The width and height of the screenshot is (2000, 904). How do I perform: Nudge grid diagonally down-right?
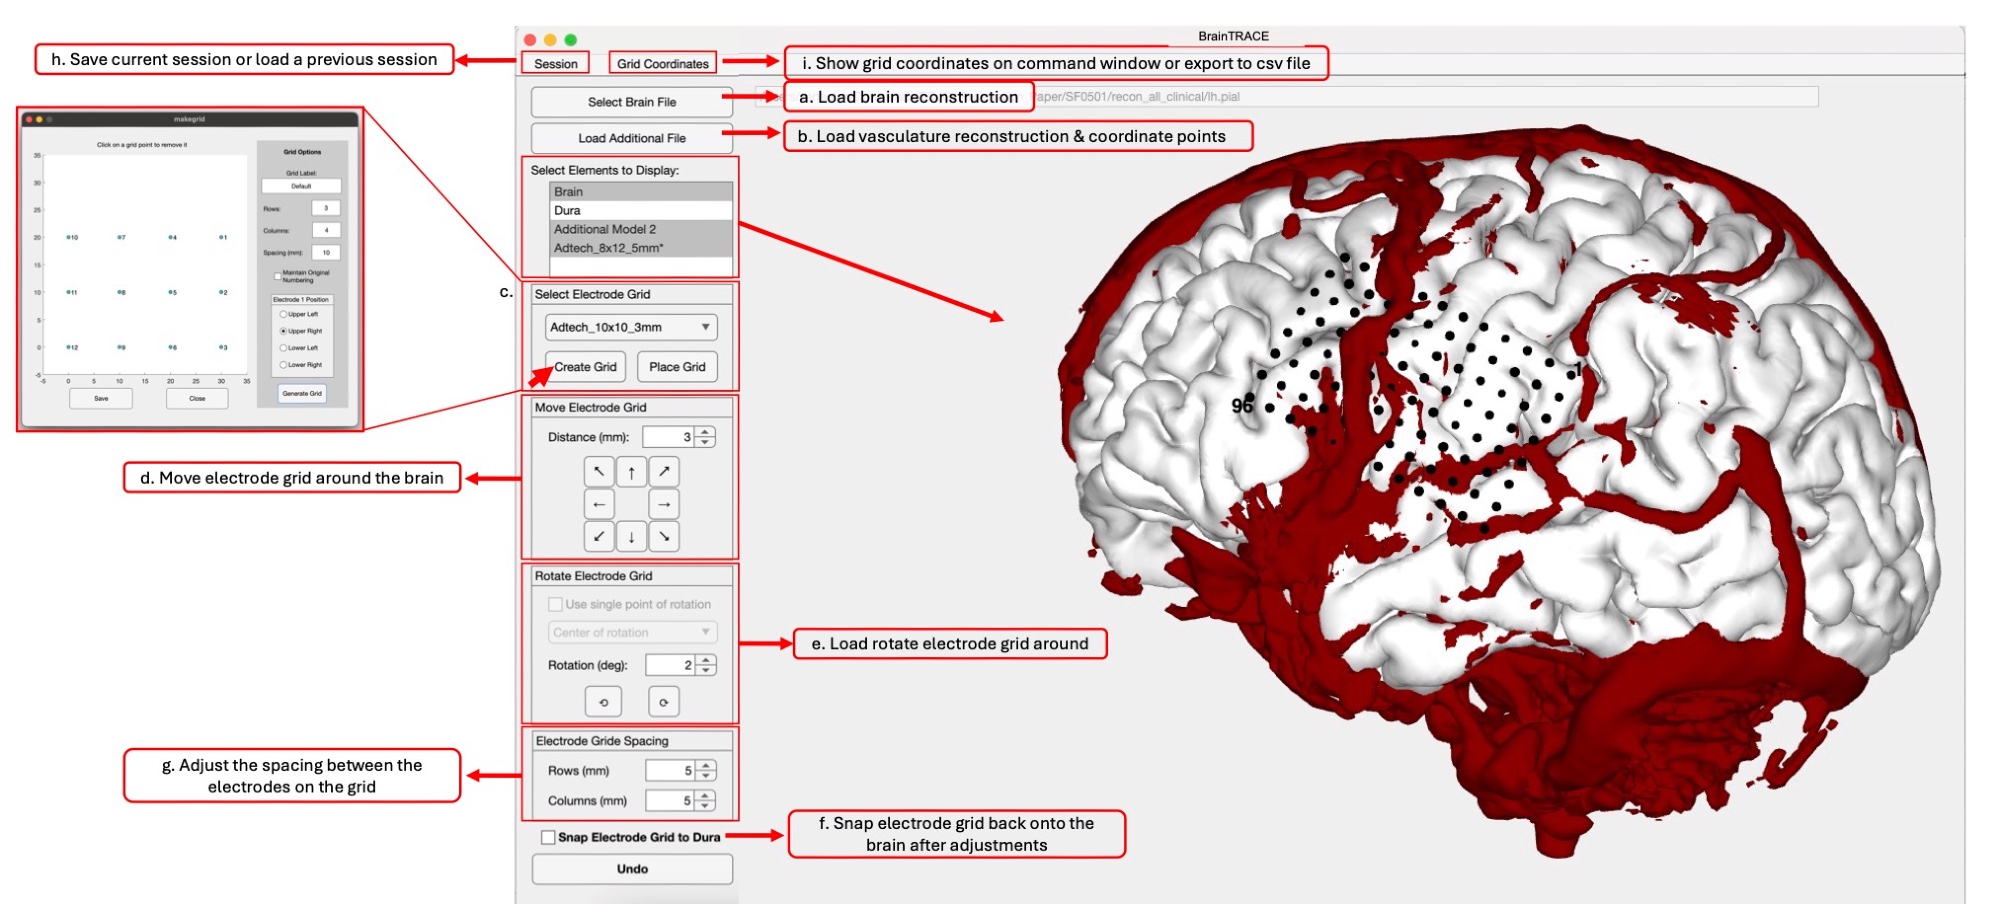point(664,537)
